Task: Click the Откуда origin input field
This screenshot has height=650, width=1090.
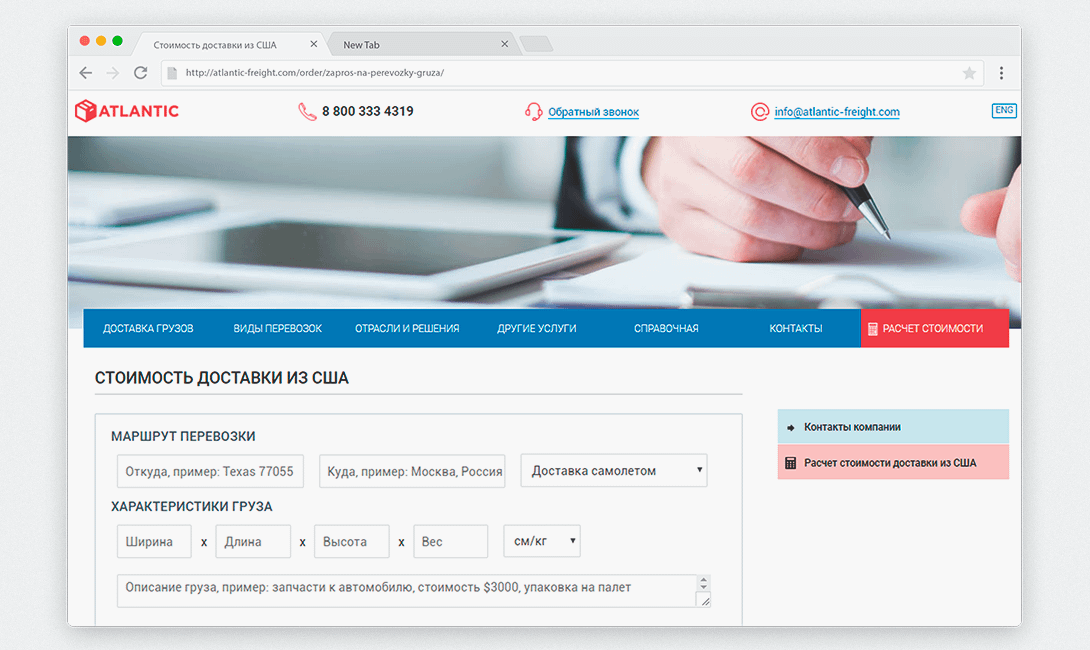Action: (x=210, y=471)
